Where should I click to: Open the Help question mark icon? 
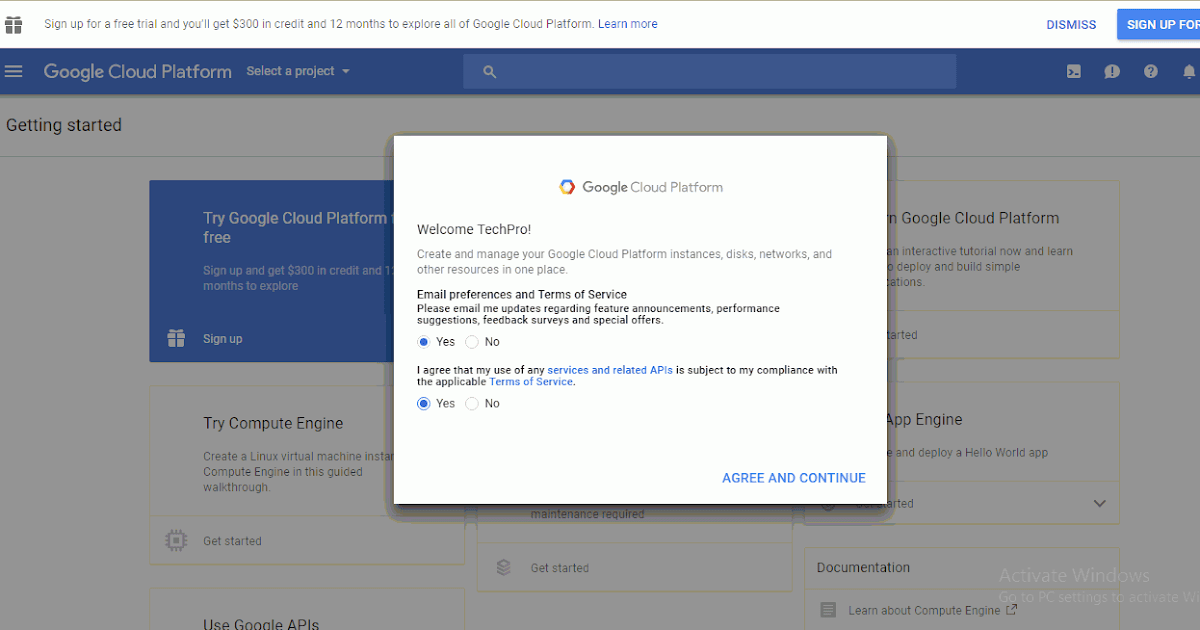(1150, 71)
